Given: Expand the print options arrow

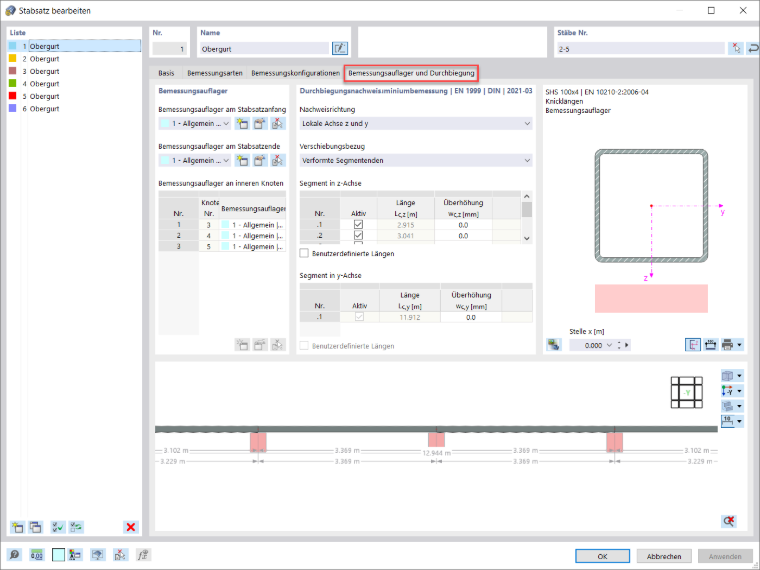Looking at the screenshot, I should [x=739, y=345].
